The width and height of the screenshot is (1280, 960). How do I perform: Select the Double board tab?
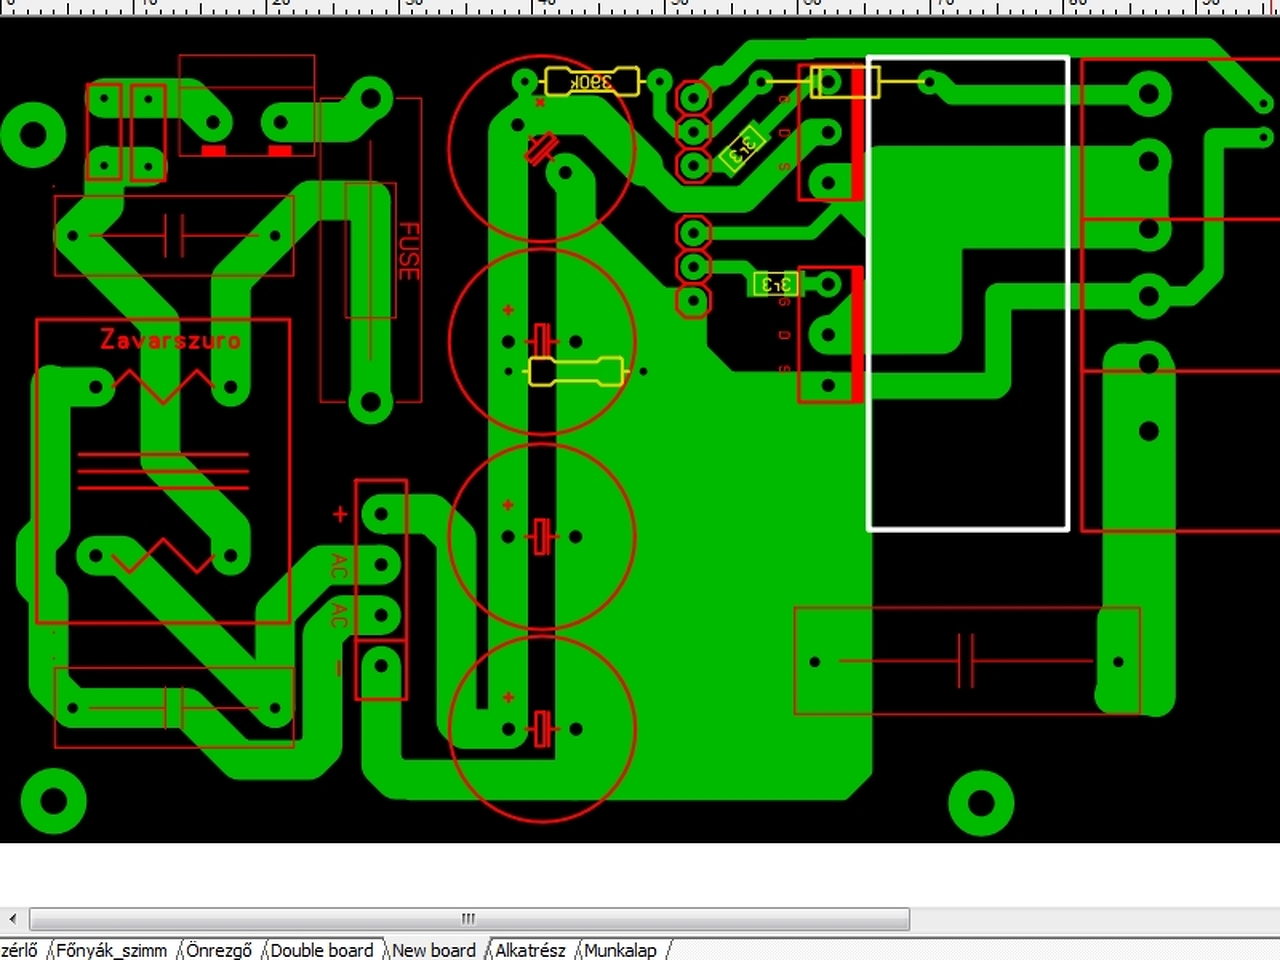(x=321, y=950)
